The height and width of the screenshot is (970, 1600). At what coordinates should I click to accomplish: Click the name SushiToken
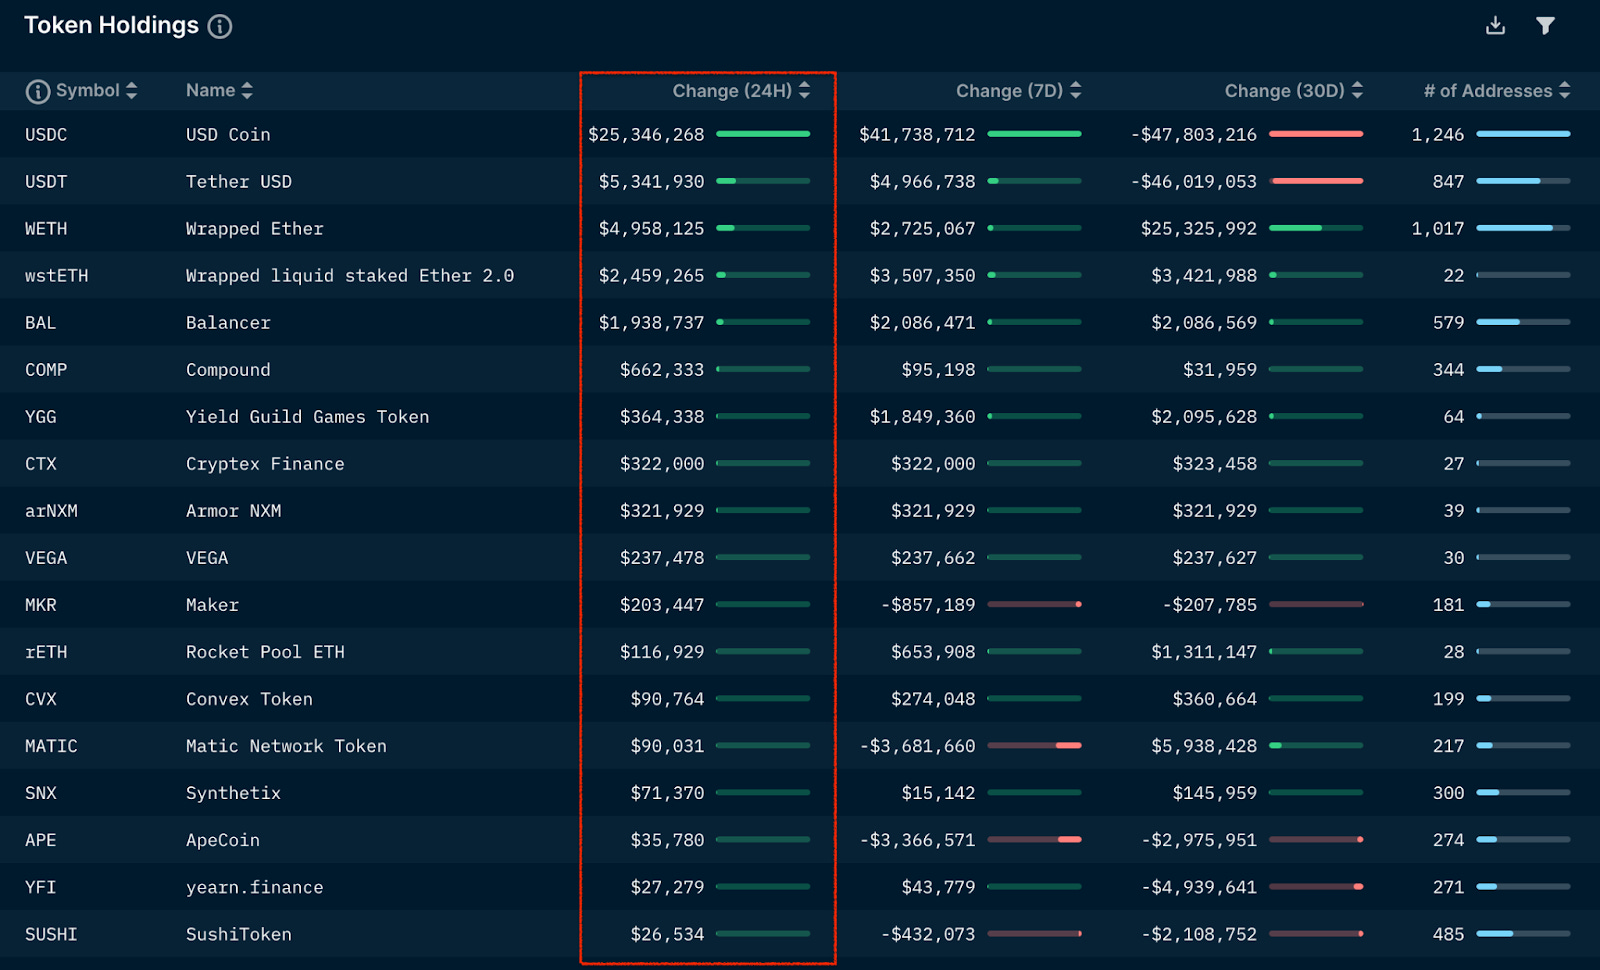(239, 933)
